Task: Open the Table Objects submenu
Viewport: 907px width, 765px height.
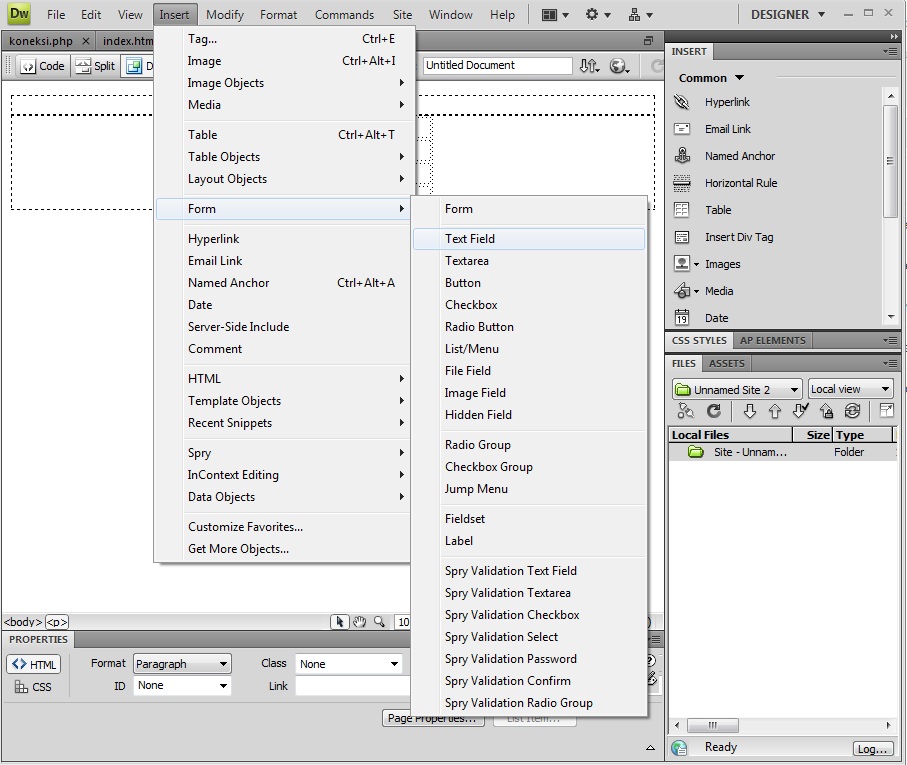Action: click(x=285, y=157)
